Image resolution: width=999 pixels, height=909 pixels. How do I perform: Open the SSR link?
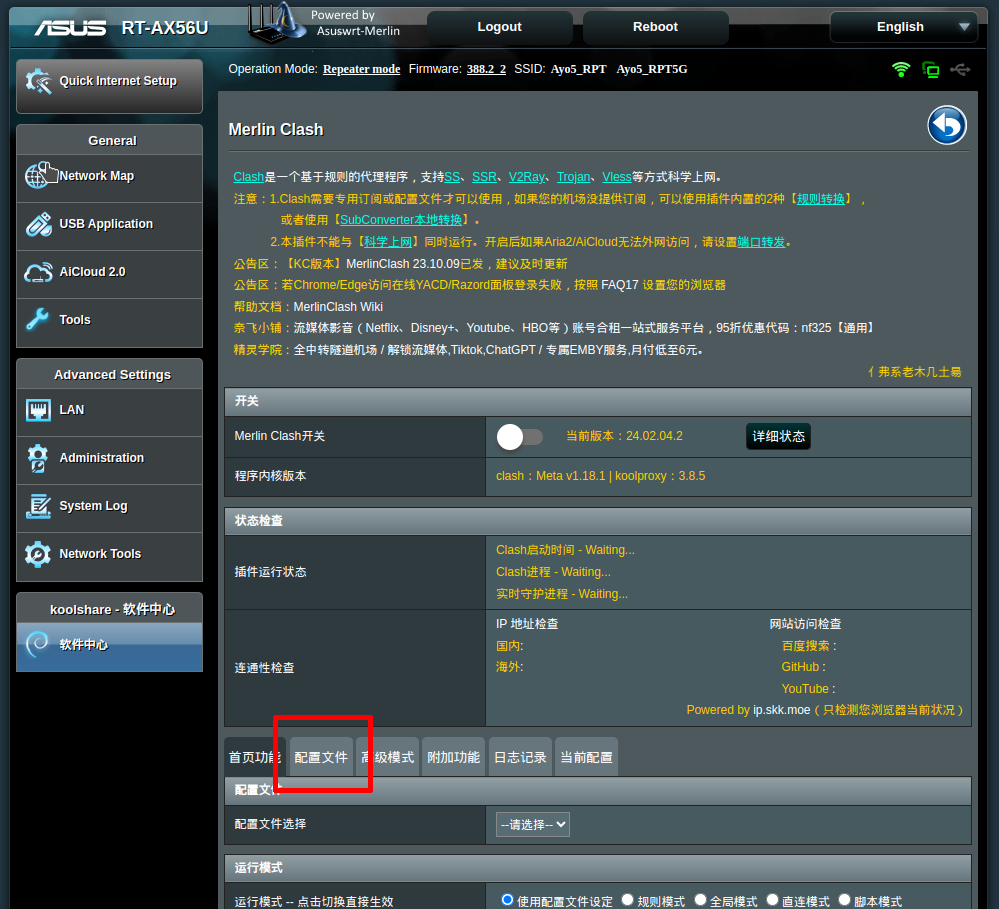pos(484,177)
